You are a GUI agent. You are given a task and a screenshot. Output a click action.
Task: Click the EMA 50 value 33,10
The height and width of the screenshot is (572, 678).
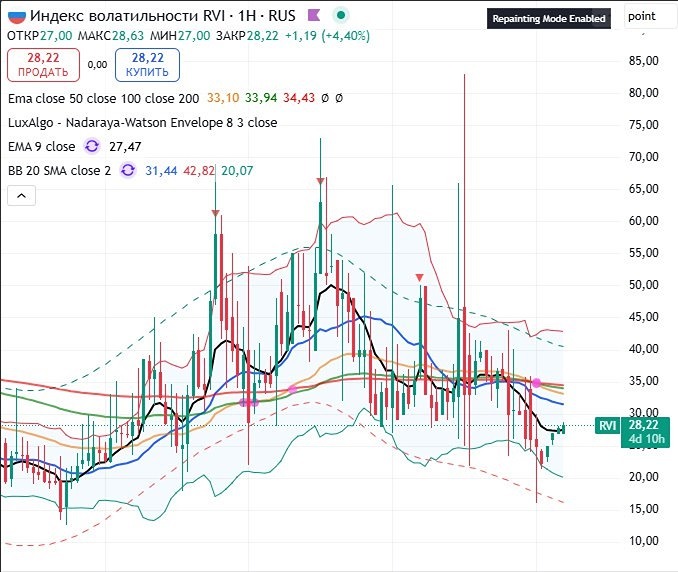tap(223, 98)
